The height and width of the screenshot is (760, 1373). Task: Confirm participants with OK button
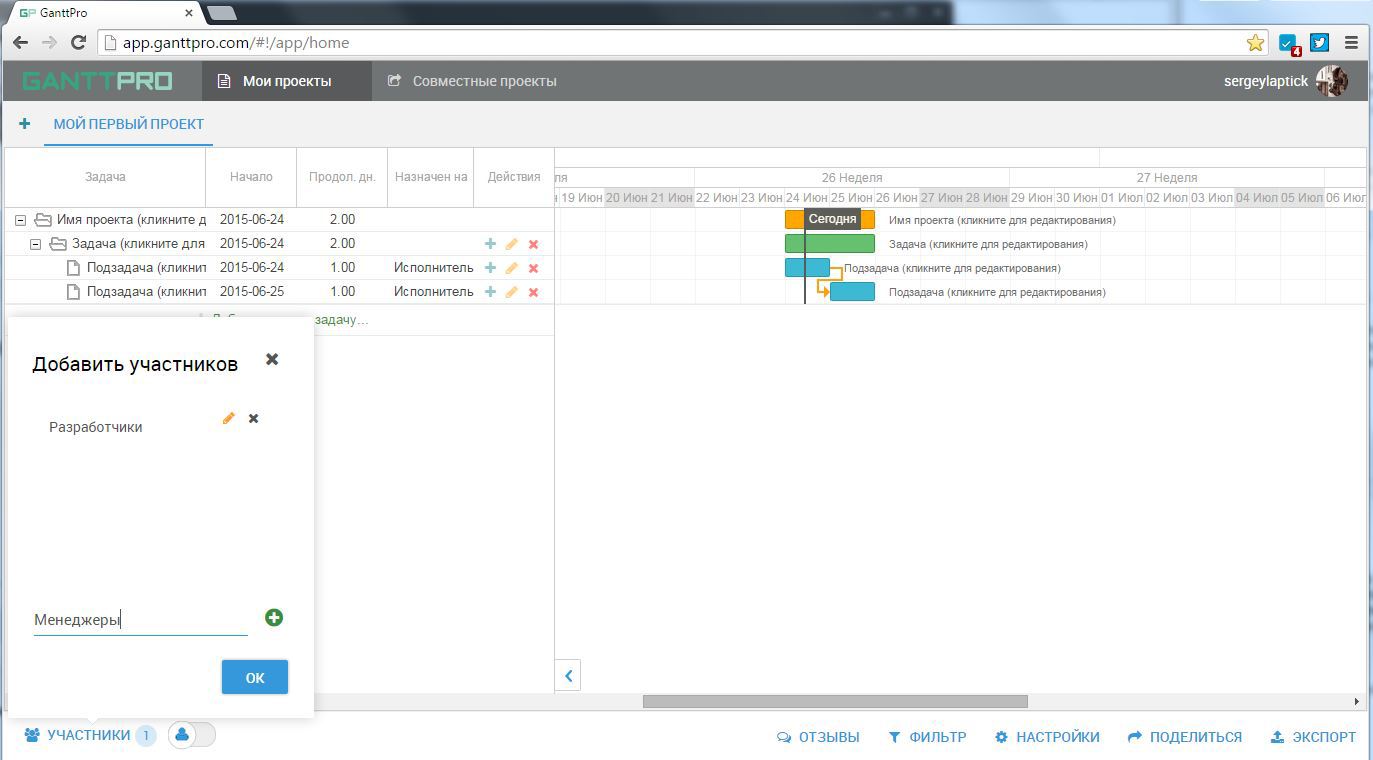(x=255, y=677)
